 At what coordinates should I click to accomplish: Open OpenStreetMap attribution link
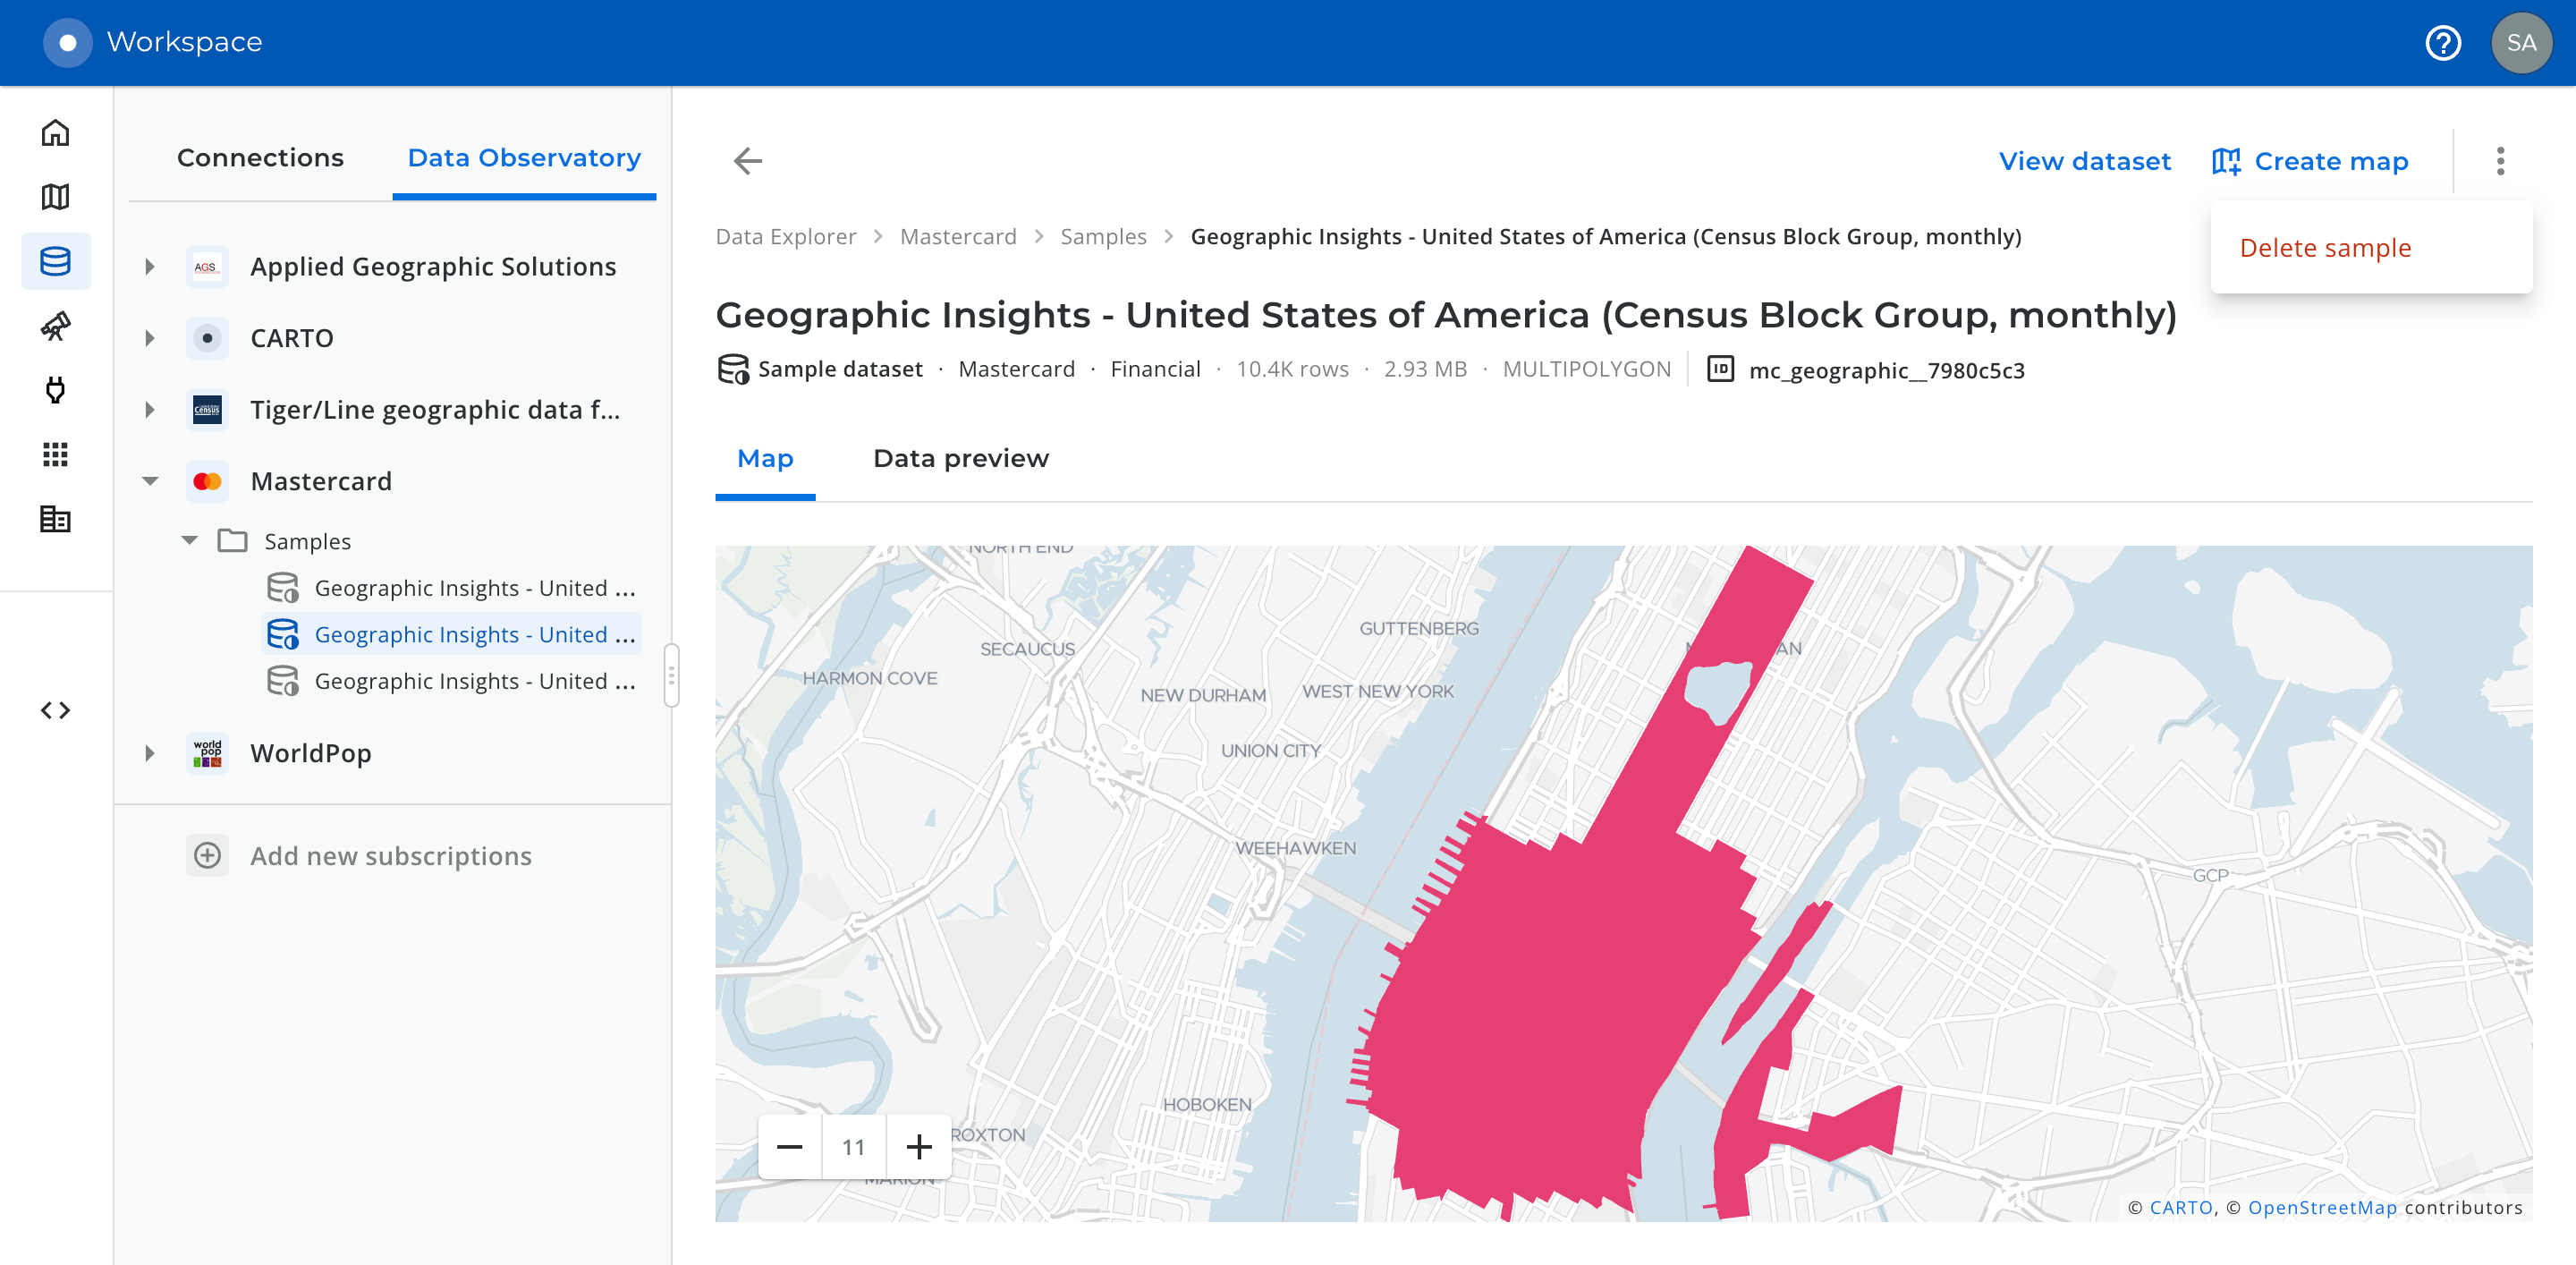coord(2322,1207)
